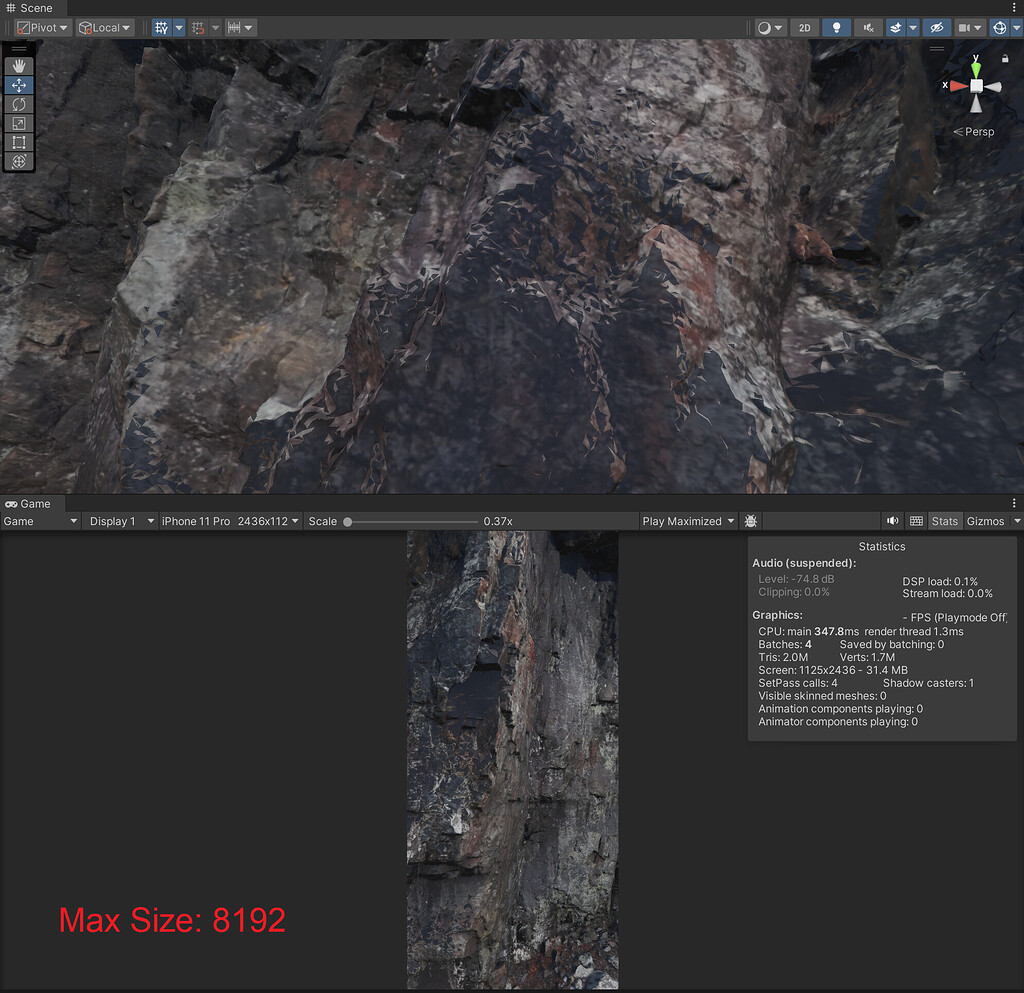Select the Hand pan tool
The width and height of the screenshot is (1024, 993).
tap(19, 65)
